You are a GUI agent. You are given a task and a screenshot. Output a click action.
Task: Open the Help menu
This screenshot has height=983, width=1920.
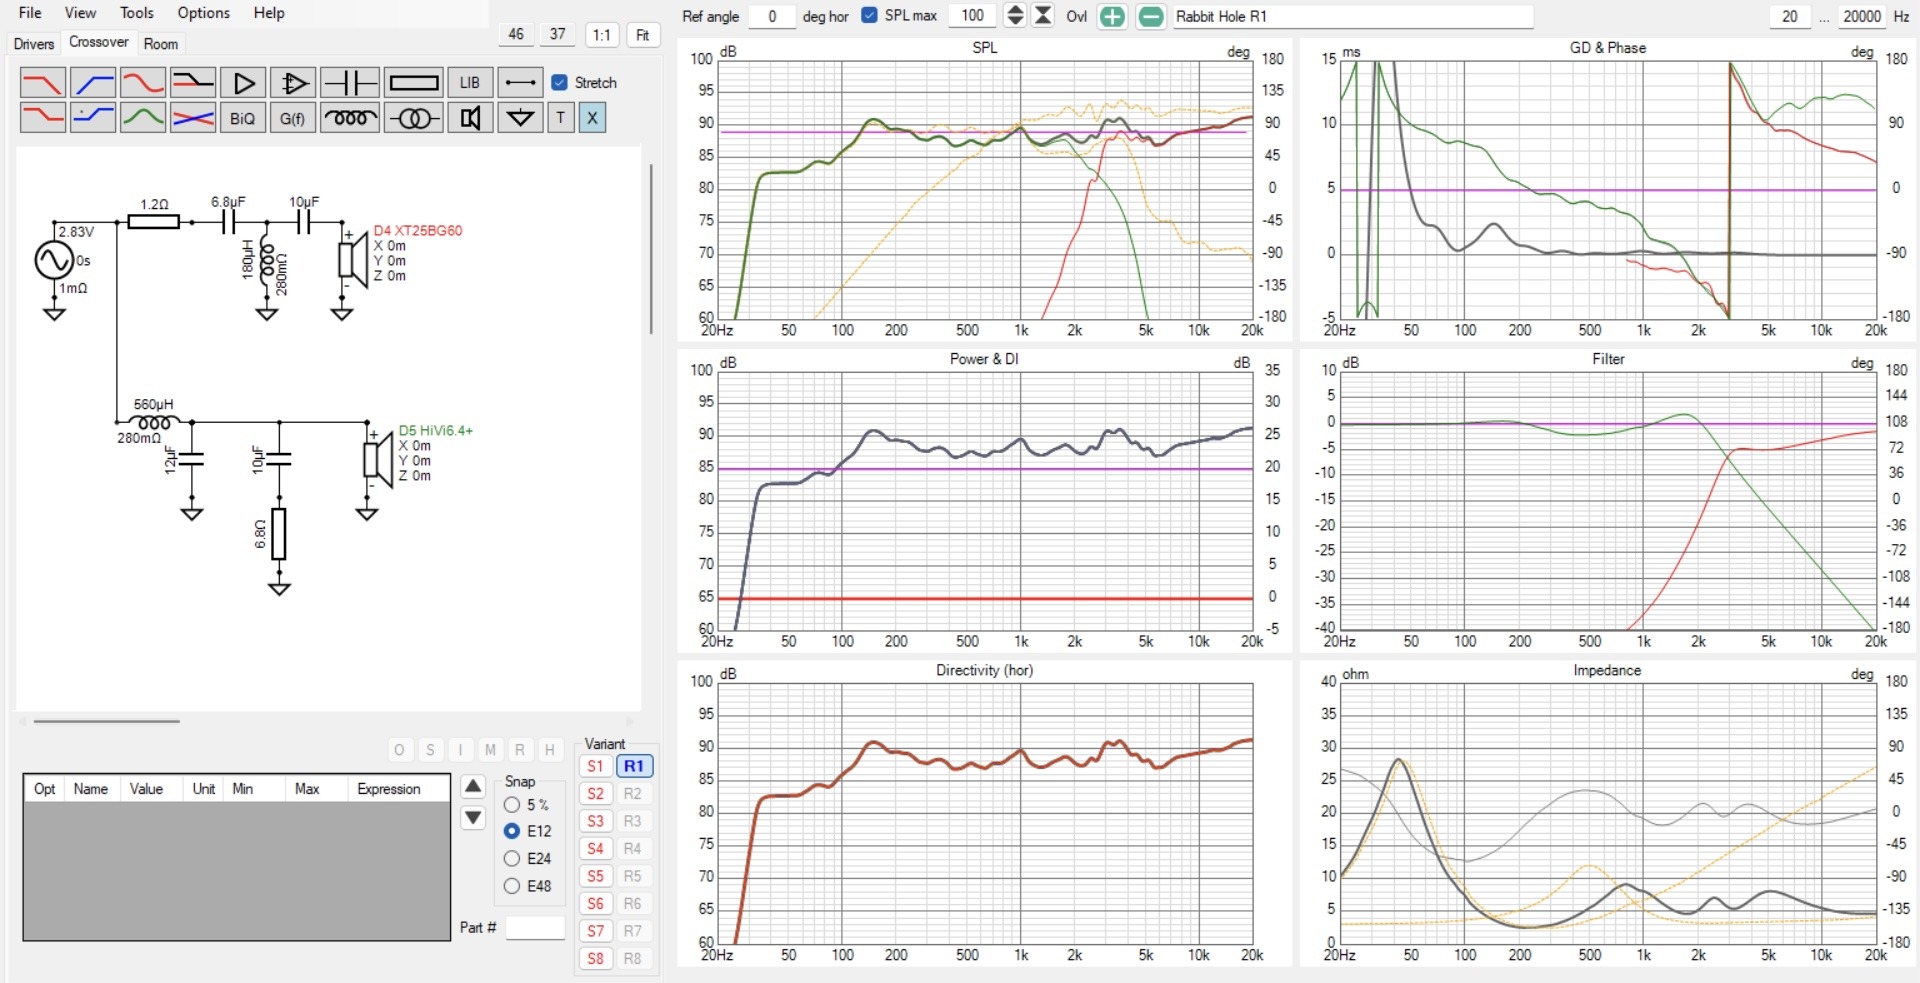click(269, 13)
